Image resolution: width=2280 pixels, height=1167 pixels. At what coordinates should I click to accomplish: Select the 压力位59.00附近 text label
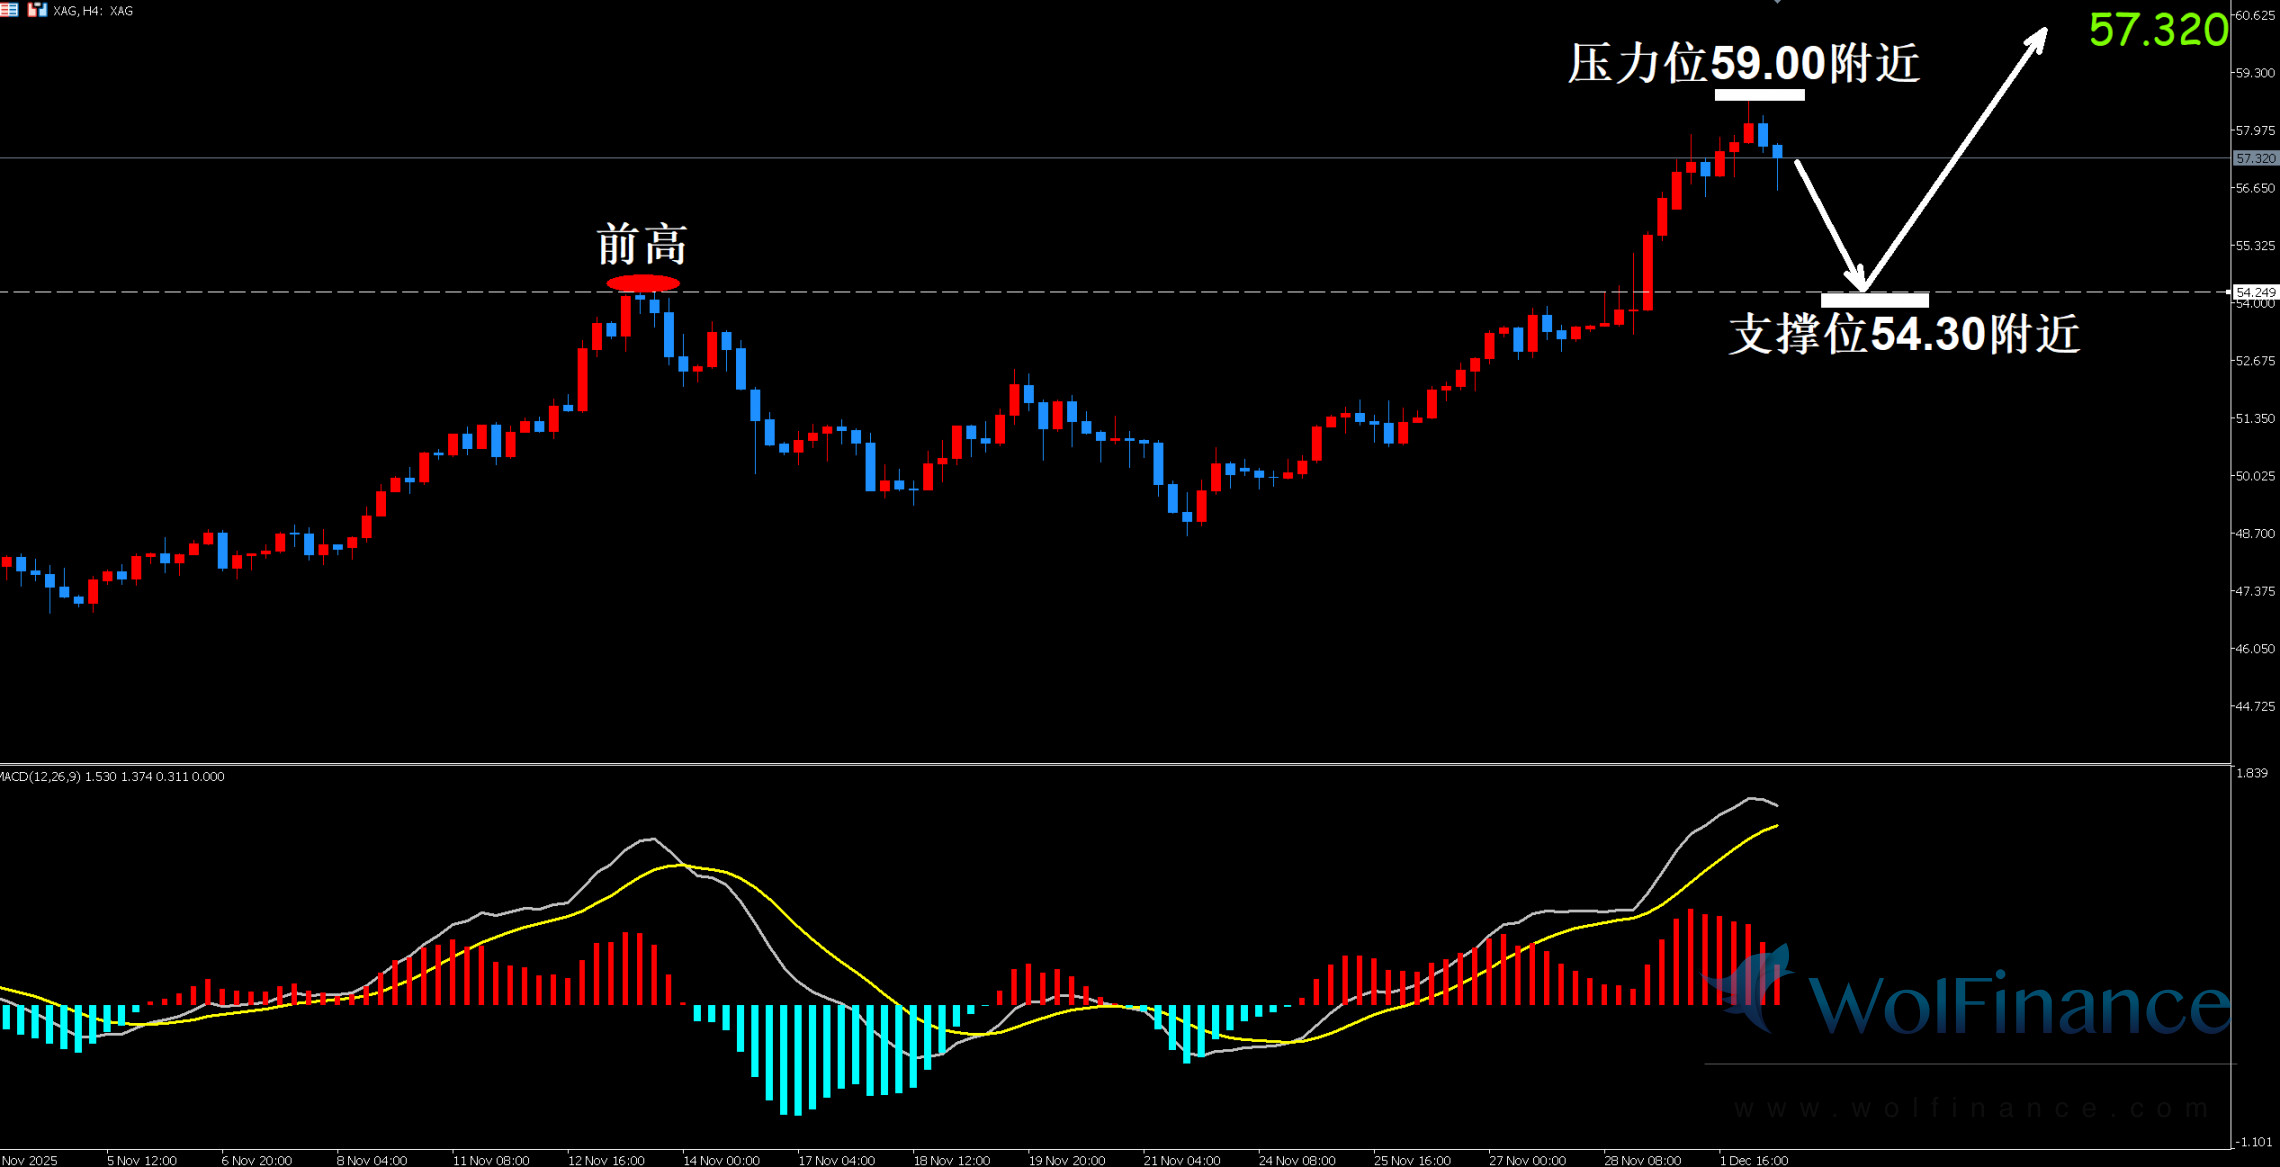click(1743, 63)
